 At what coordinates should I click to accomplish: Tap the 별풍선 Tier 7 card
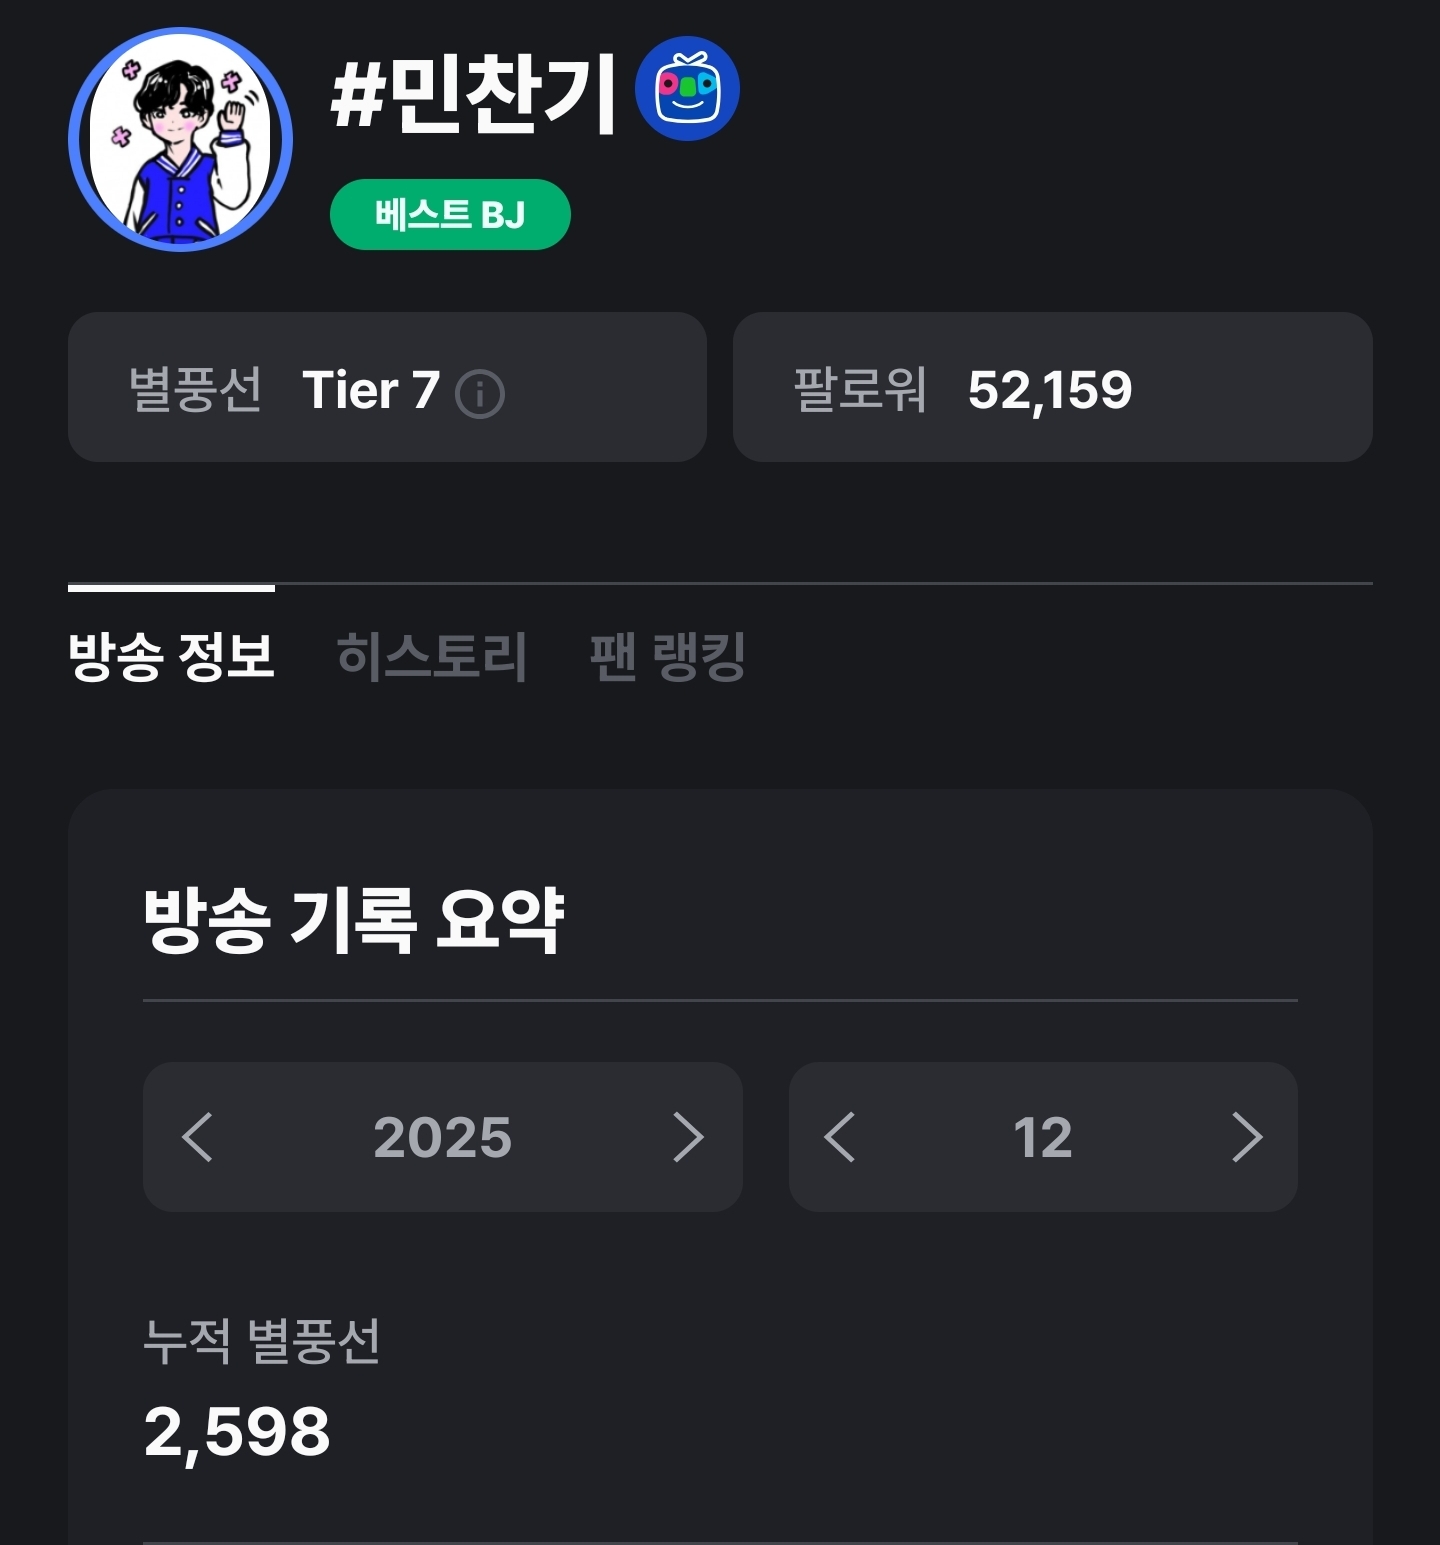[x=387, y=387]
